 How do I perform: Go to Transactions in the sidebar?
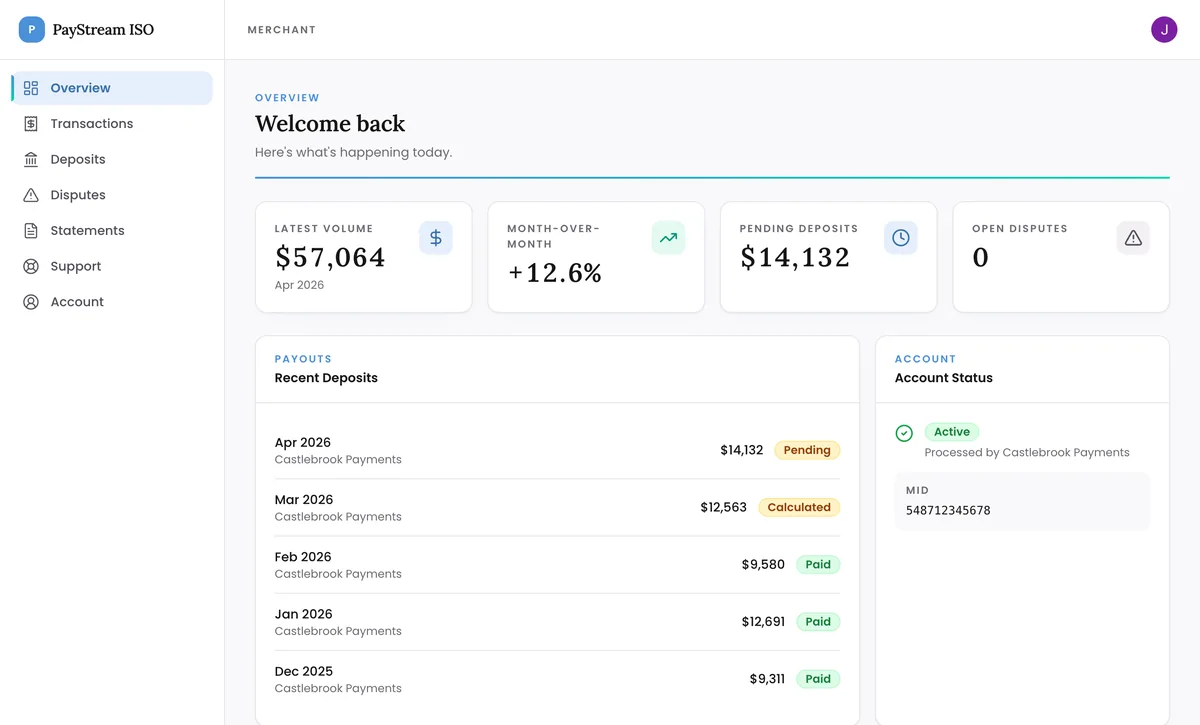112,124
